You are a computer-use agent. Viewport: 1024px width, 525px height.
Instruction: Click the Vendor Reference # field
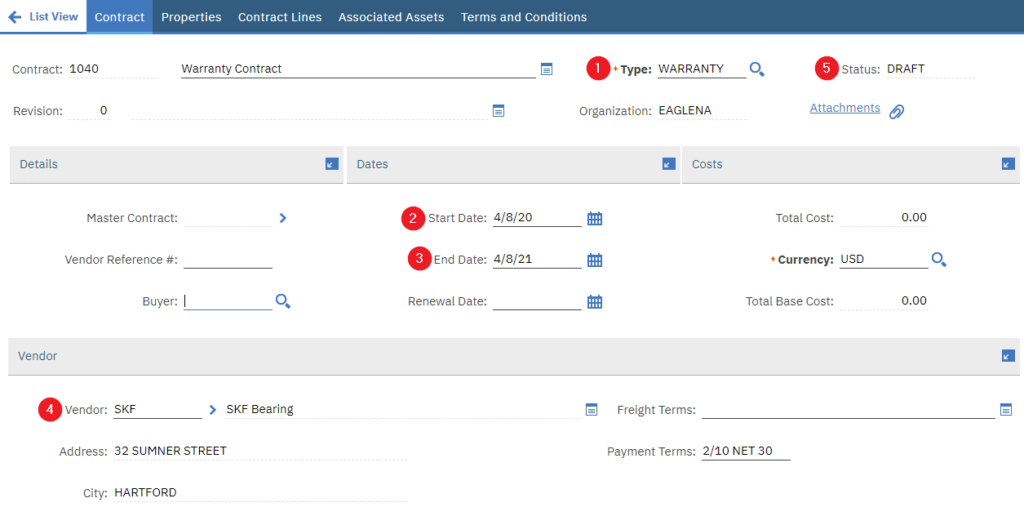coord(227,260)
